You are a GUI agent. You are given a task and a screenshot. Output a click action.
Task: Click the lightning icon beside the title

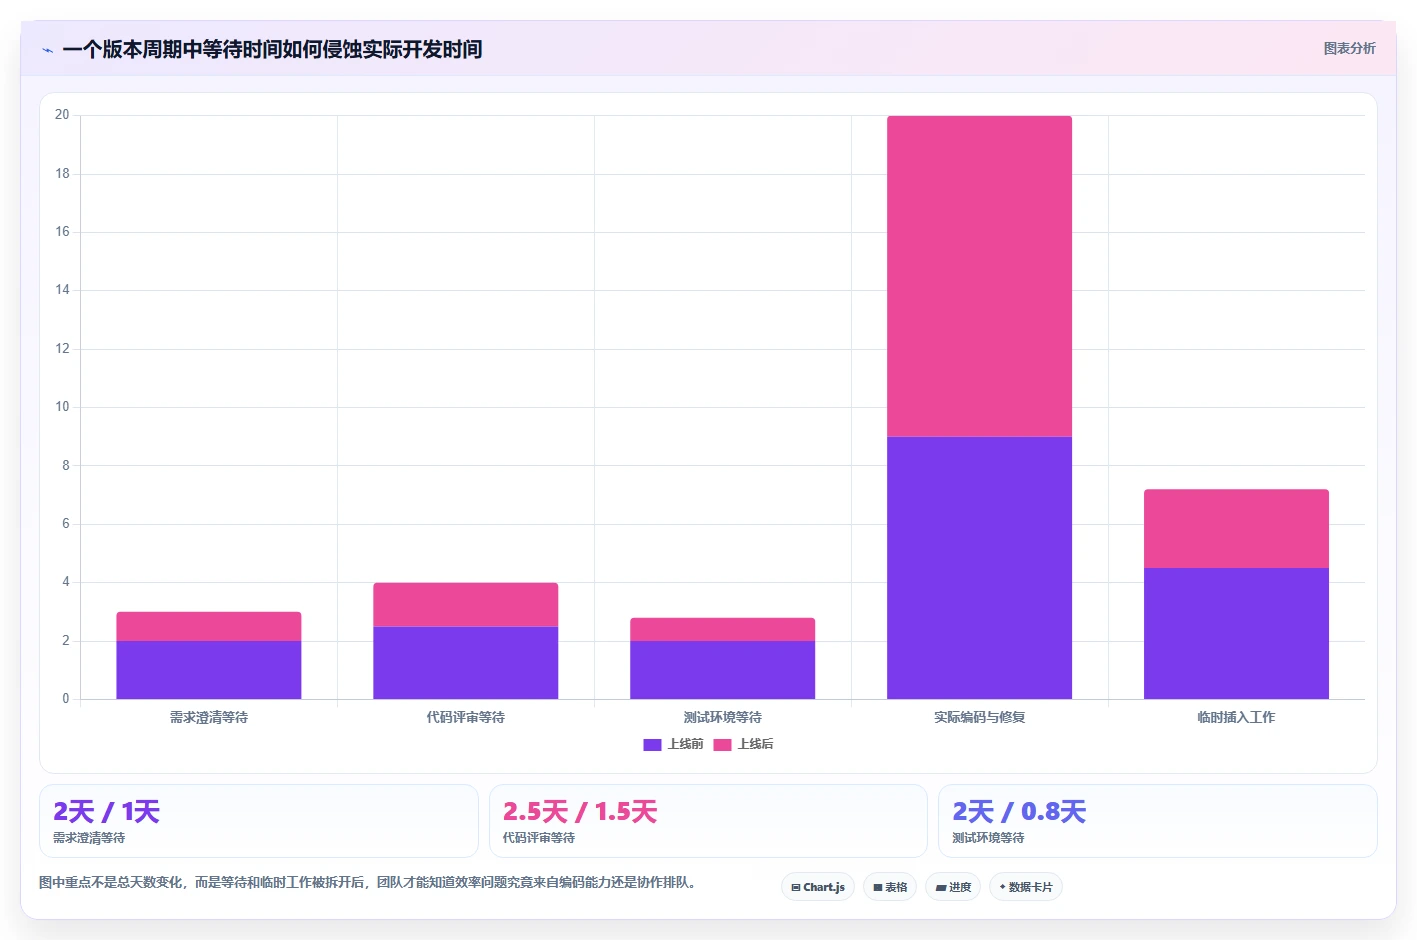pos(48,50)
